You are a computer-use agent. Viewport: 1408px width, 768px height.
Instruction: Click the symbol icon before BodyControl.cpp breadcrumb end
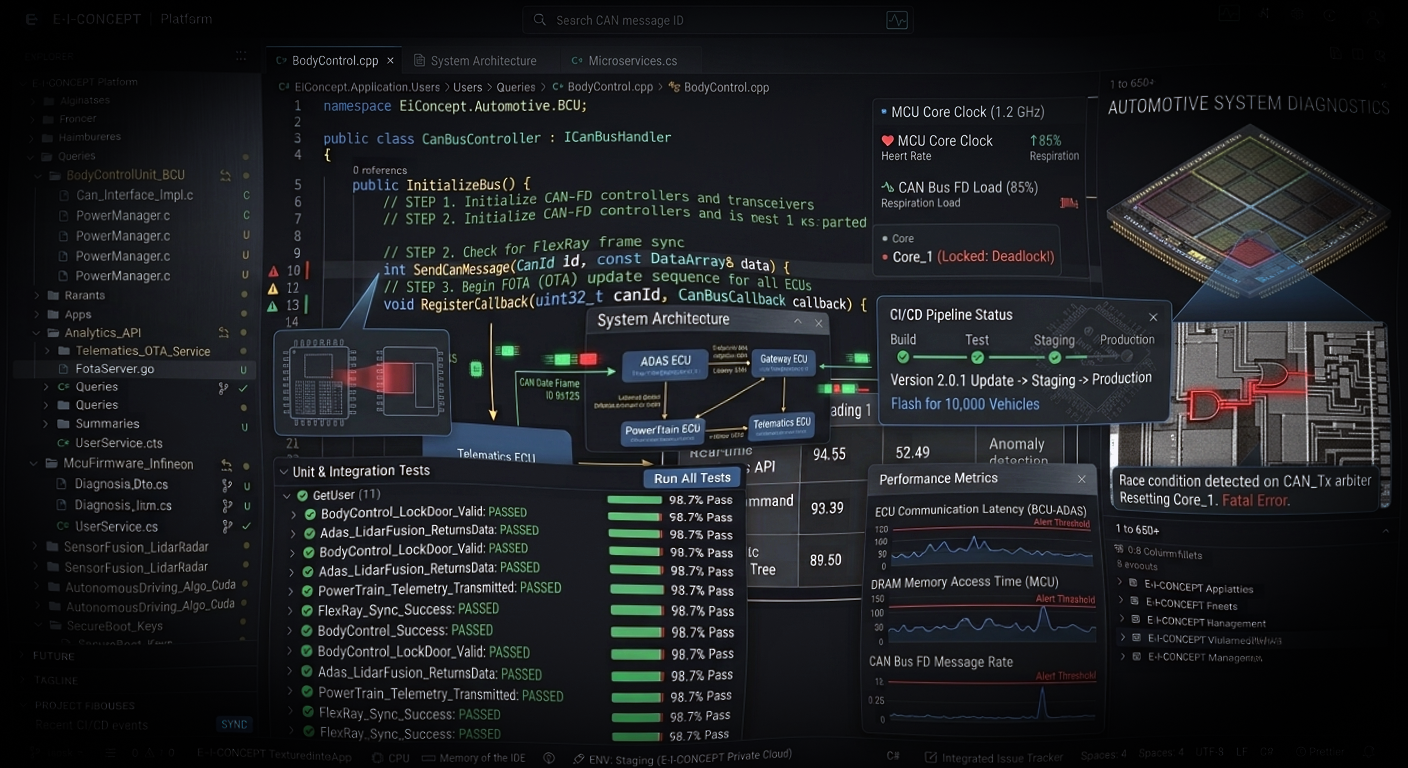click(674, 87)
